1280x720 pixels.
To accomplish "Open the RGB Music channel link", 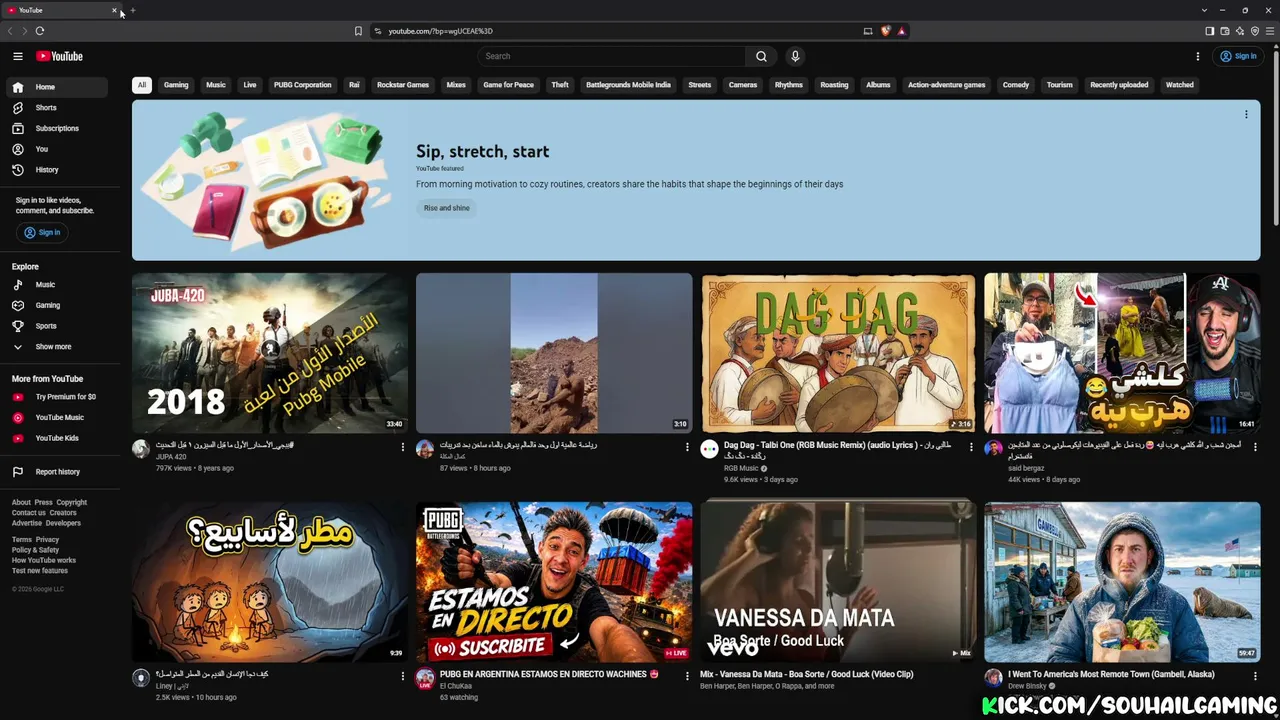I will pos(741,468).
